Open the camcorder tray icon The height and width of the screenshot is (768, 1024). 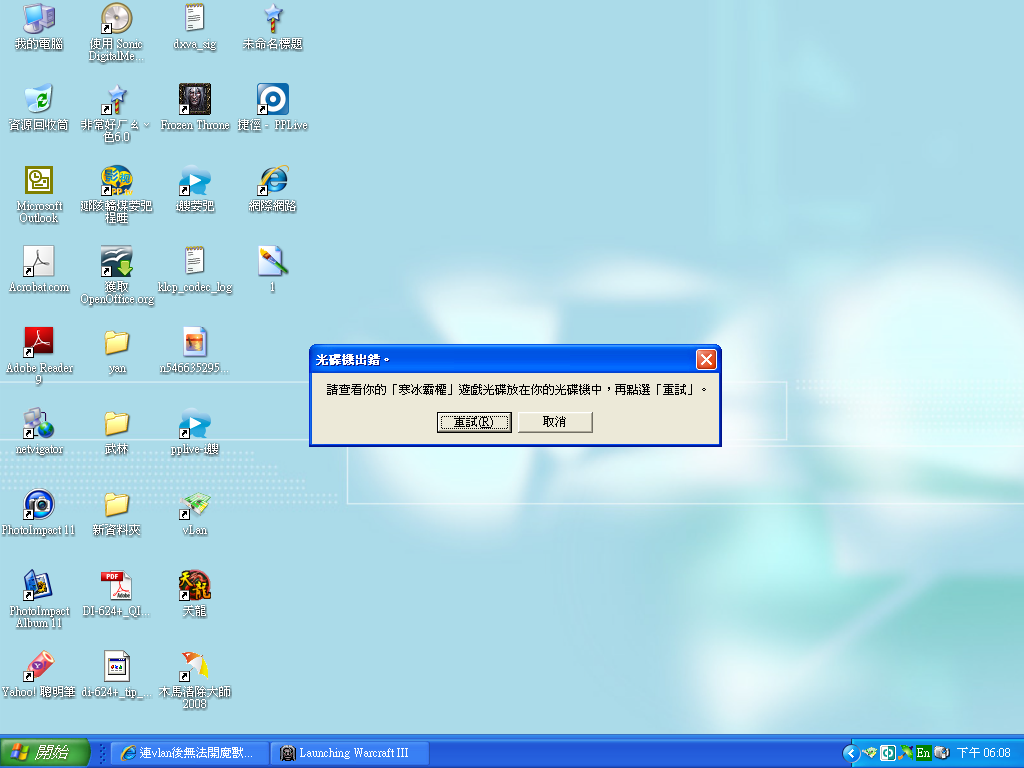[941, 753]
